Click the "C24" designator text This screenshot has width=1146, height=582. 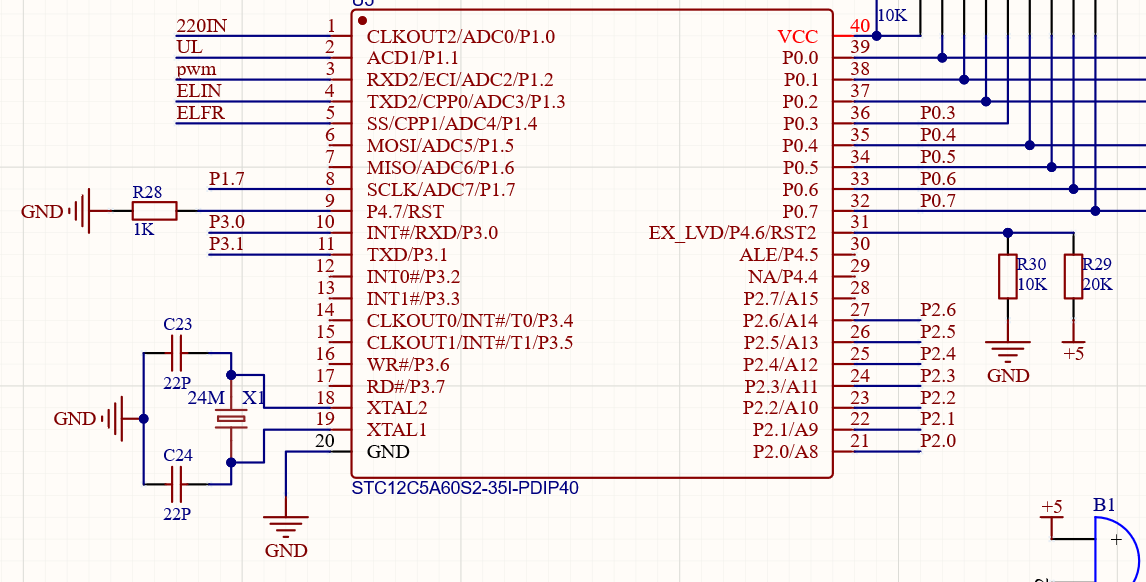(178, 456)
